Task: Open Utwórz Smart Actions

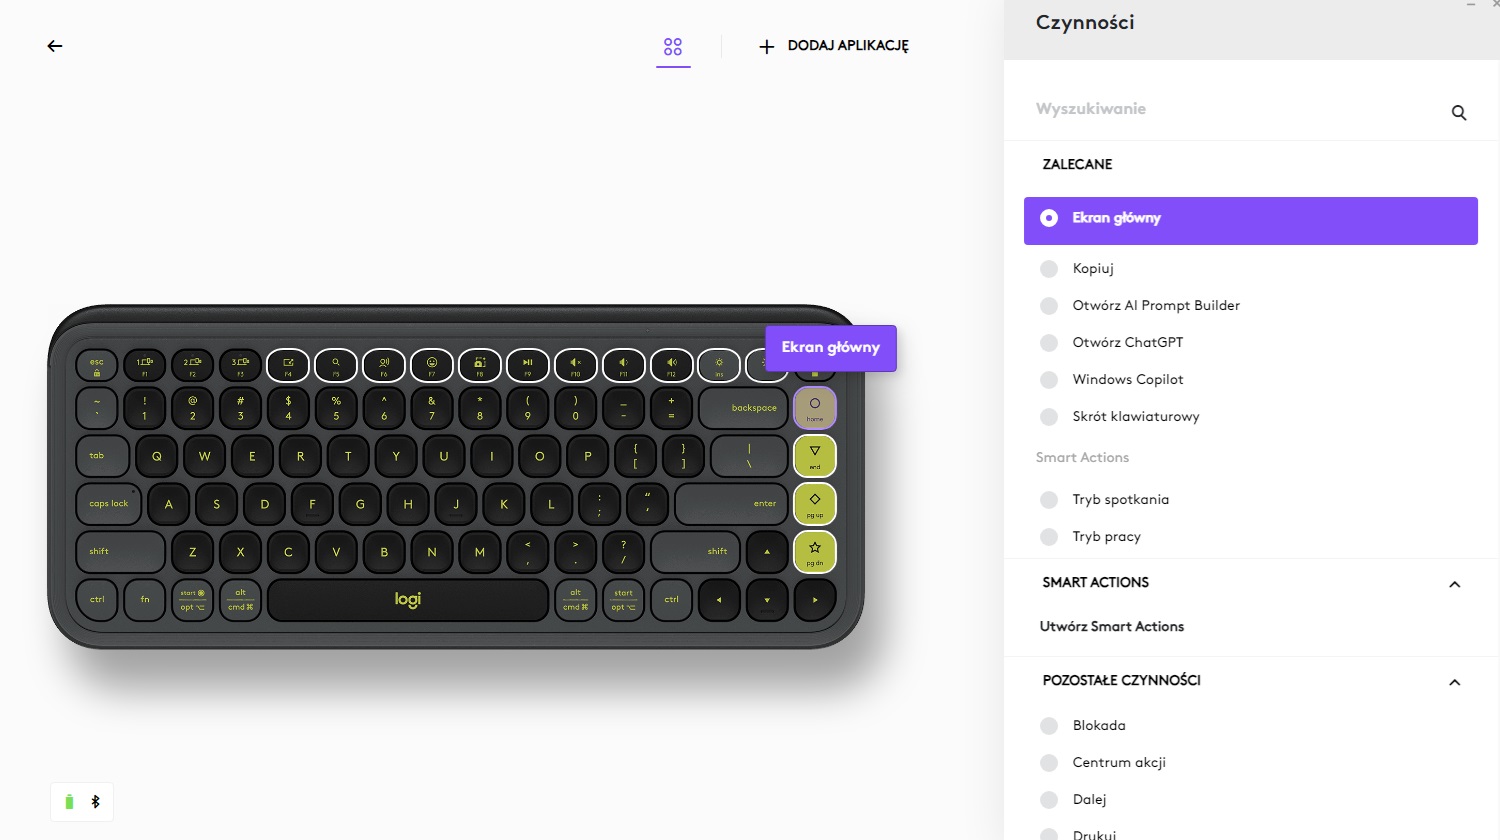Action: point(1112,627)
